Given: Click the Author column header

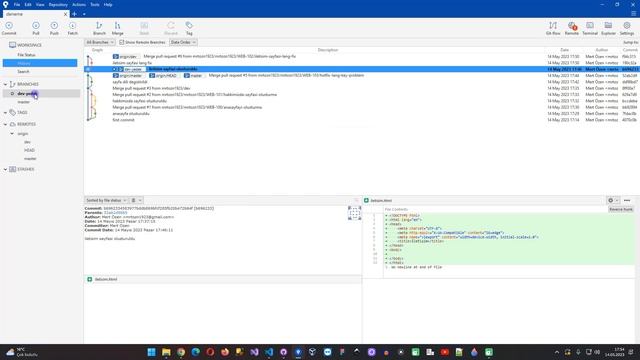Looking at the screenshot, I should 602,50.
